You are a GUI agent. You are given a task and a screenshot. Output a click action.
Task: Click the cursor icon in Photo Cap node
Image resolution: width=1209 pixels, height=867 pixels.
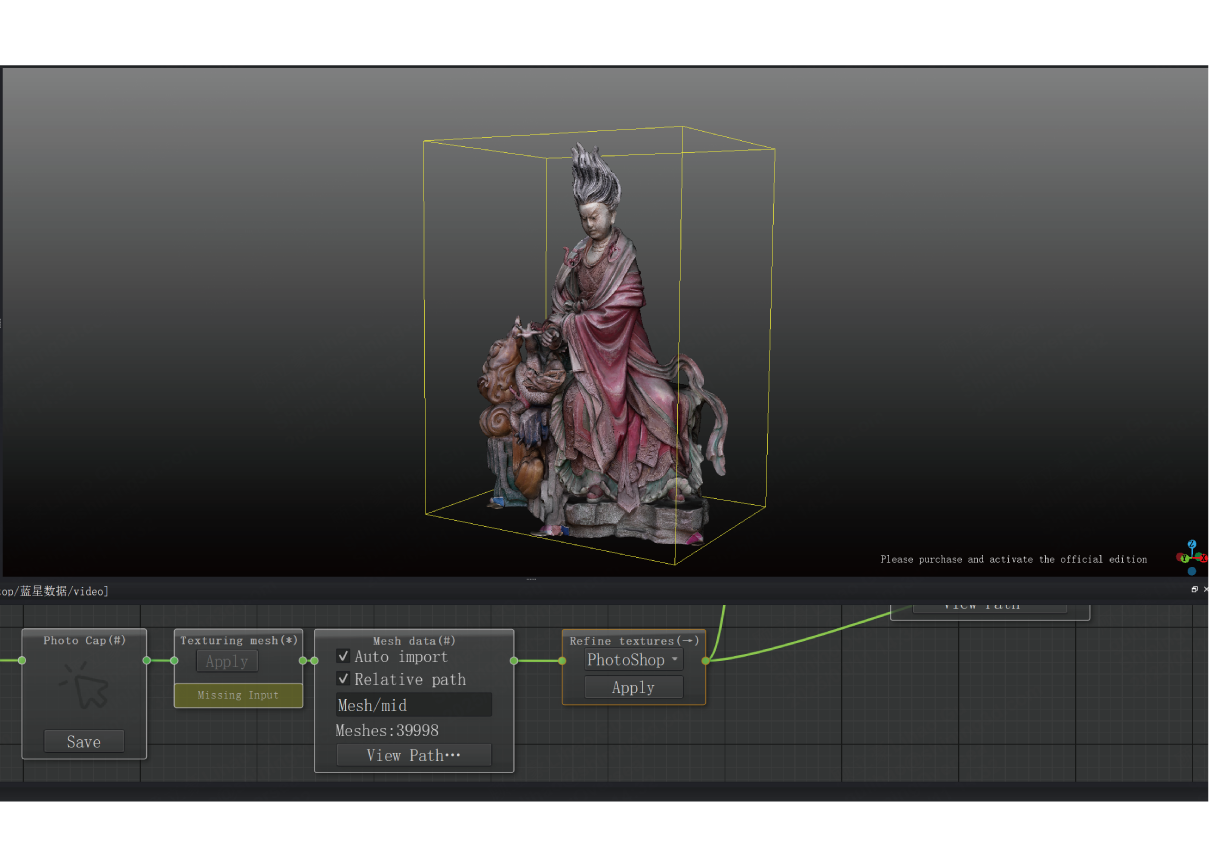pyautogui.click(x=84, y=687)
